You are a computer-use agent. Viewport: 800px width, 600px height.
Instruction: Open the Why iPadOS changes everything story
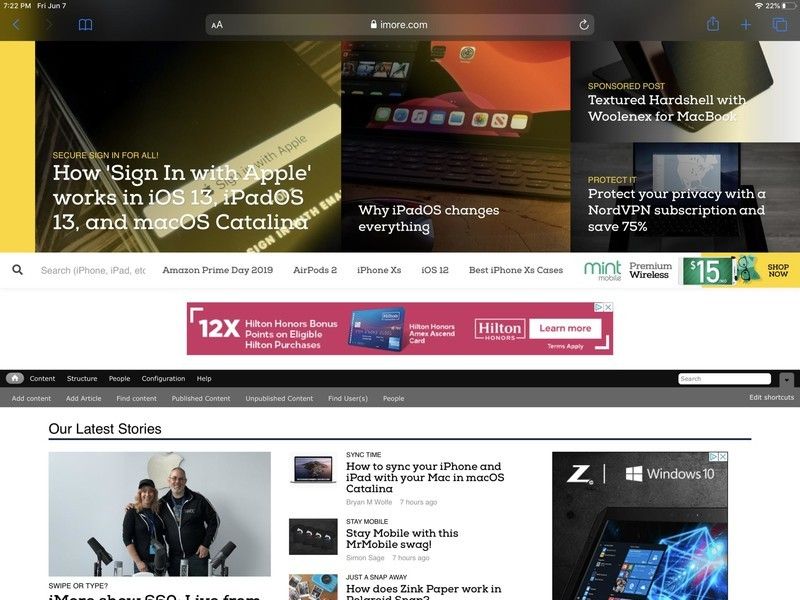[x=428, y=218]
